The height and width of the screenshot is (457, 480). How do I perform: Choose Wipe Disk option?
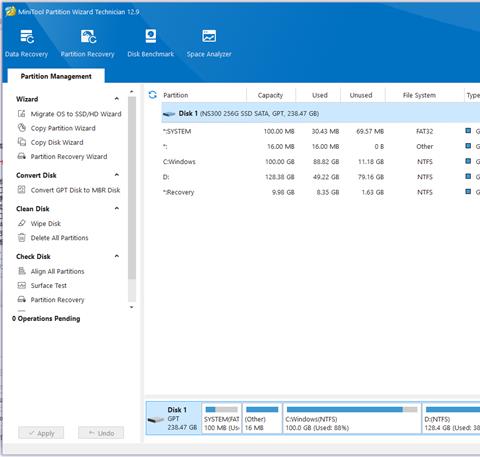pyautogui.click(x=46, y=223)
